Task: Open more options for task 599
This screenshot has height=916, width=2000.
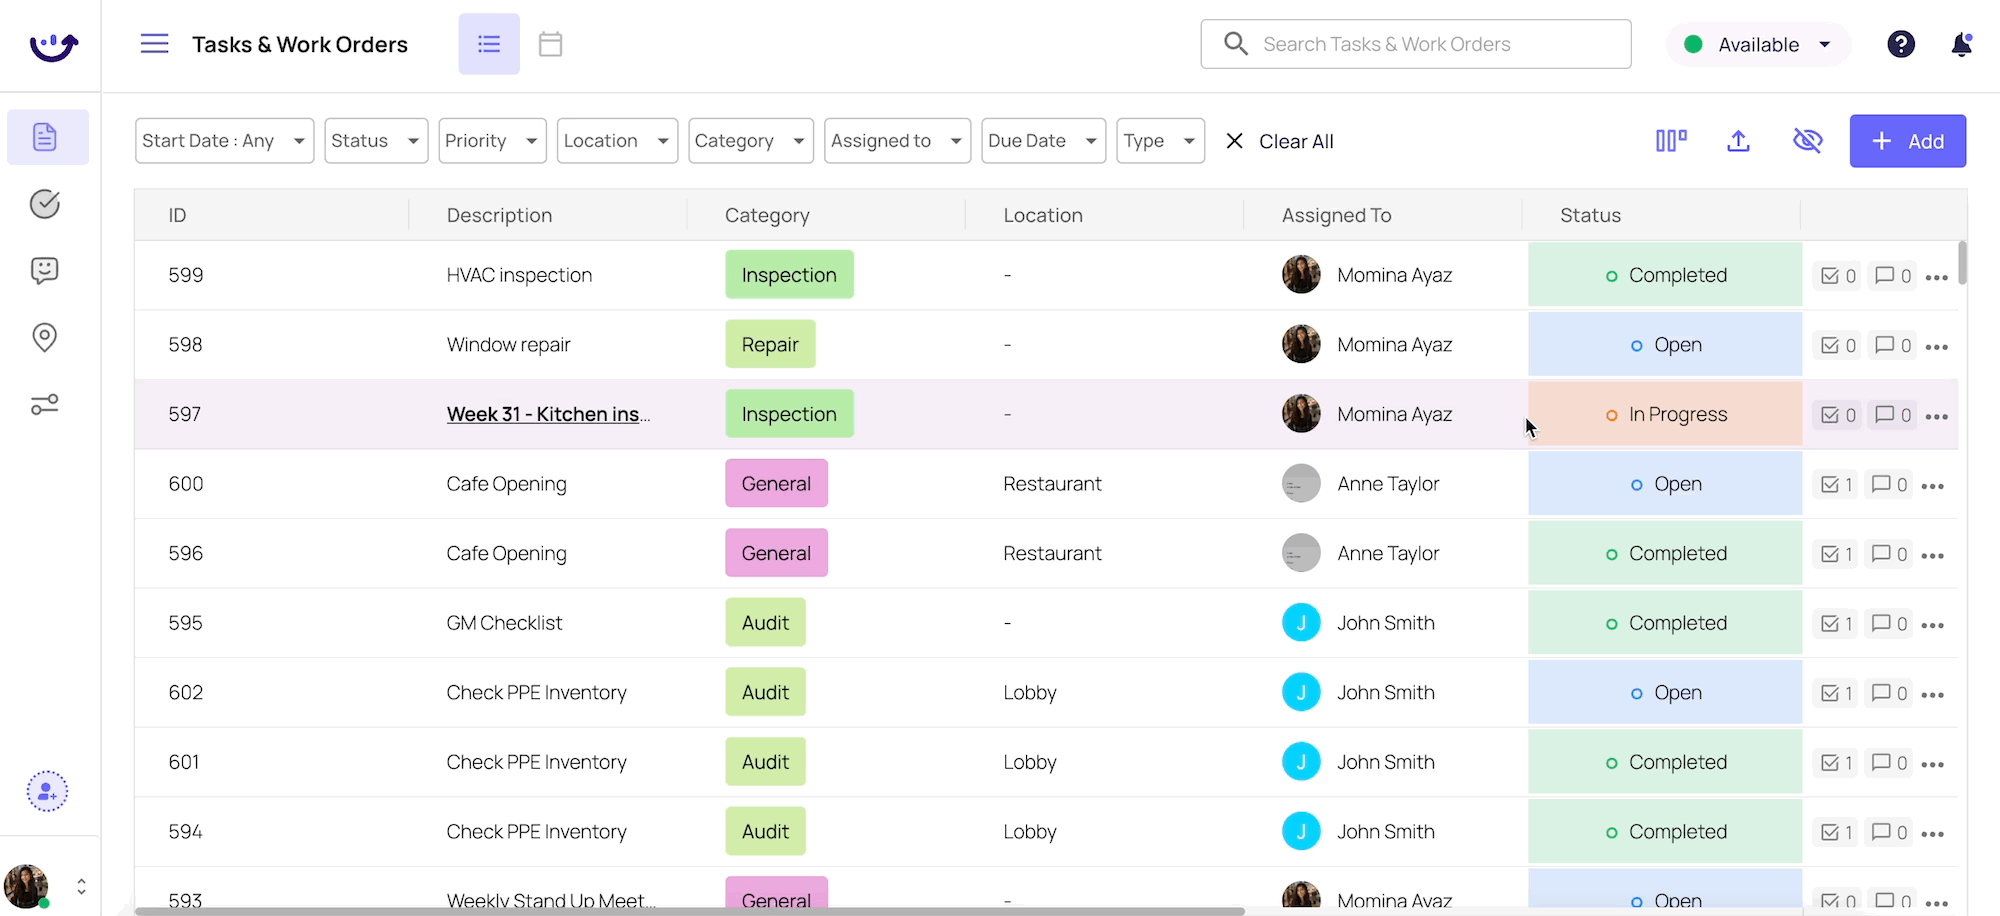Action: click(x=1937, y=277)
